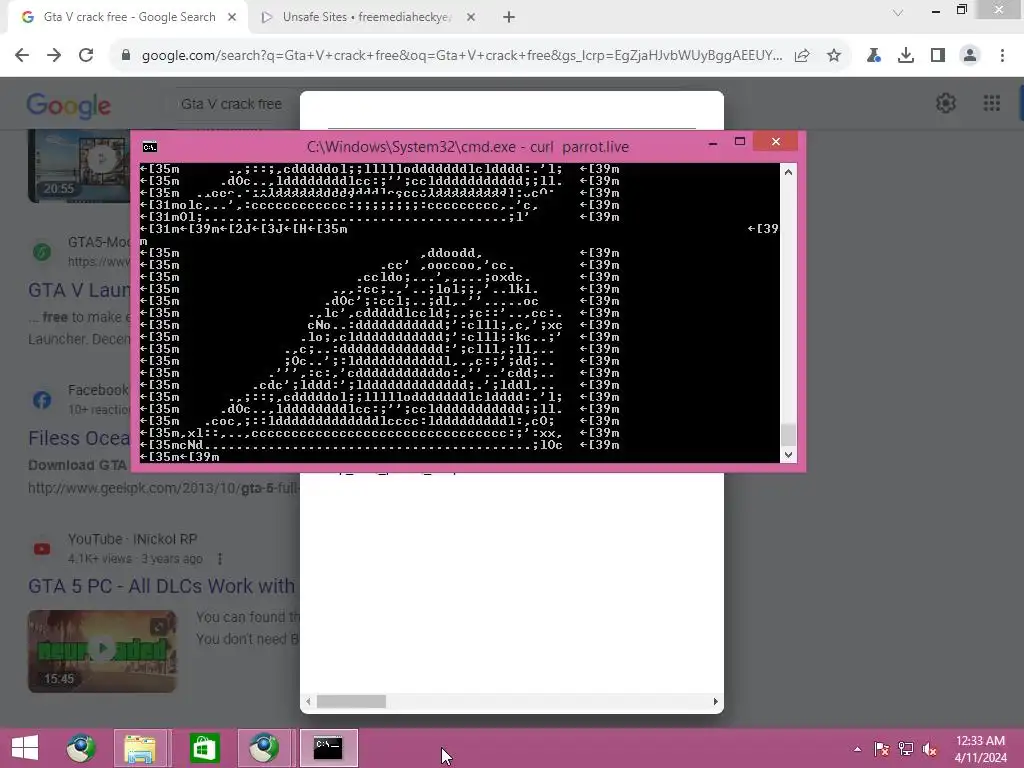The width and height of the screenshot is (1024, 768).
Task: Play the 20:55 video thumbnail
Action: [79, 167]
